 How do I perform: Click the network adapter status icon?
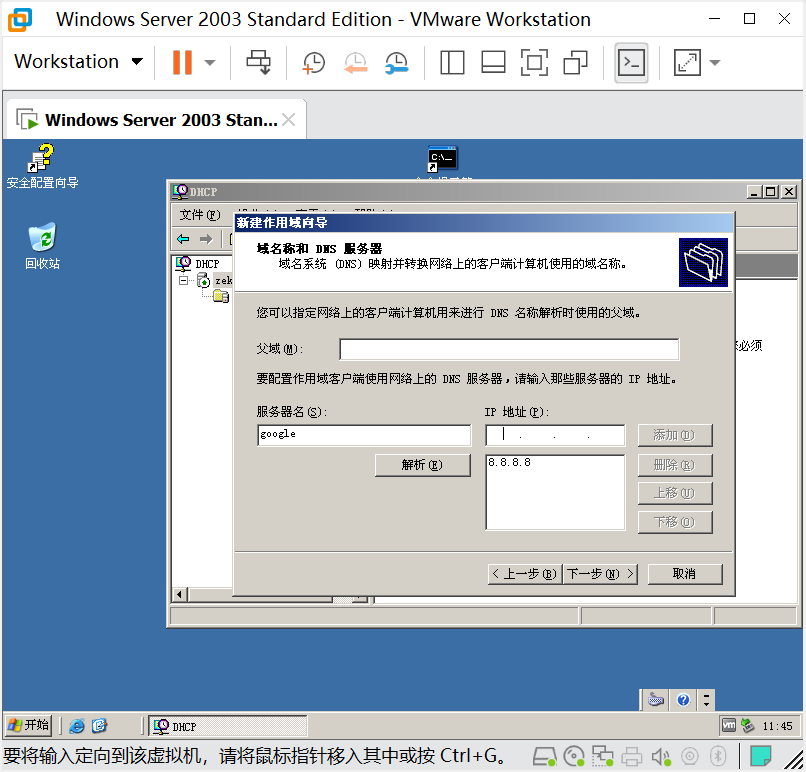(602, 756)
